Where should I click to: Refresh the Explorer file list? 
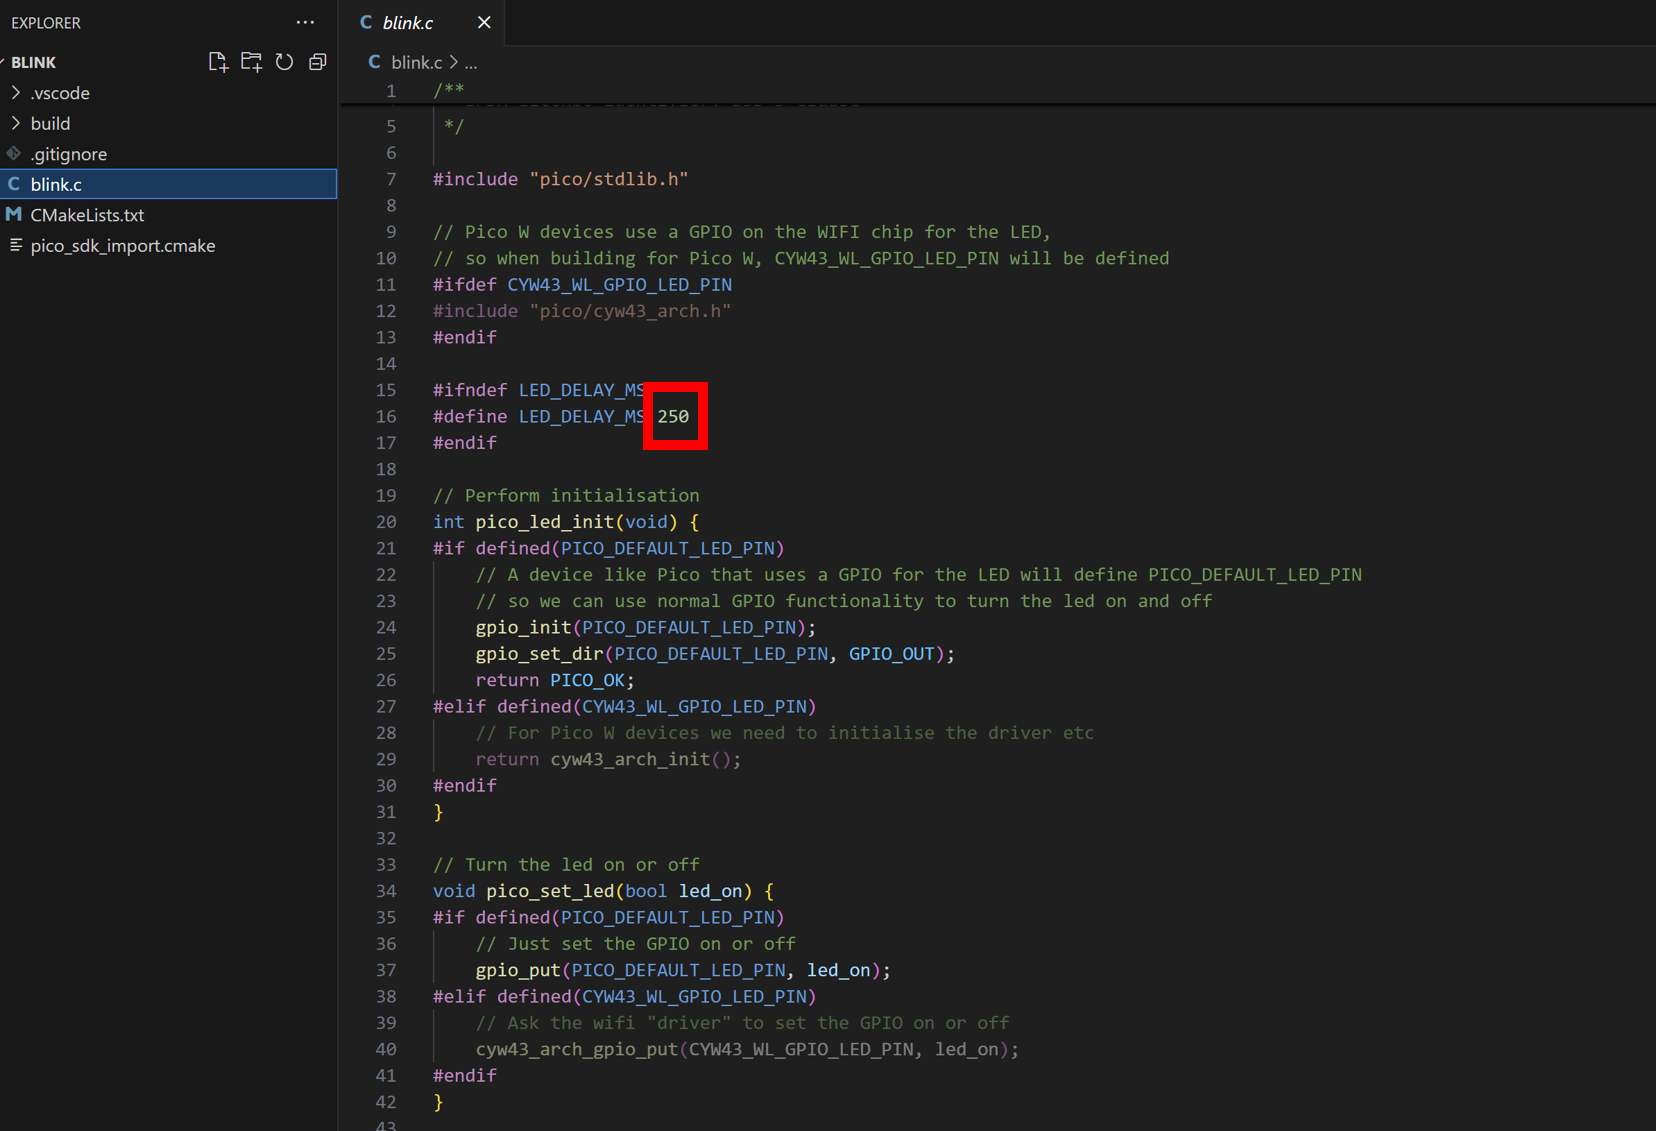(284, 61)
